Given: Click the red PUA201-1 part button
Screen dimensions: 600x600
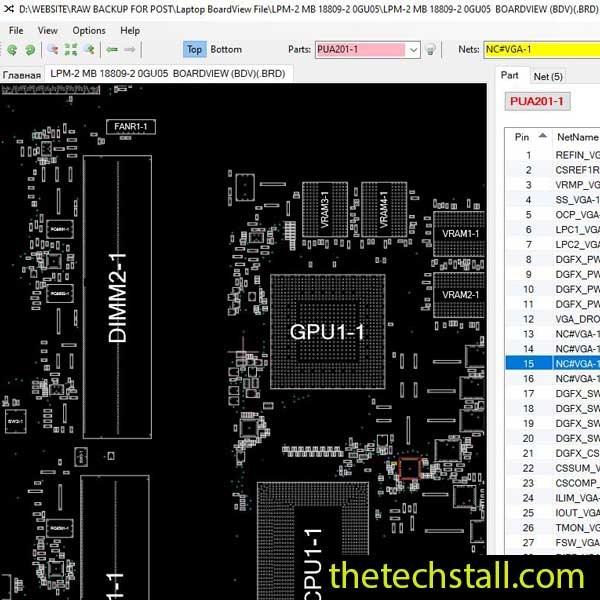Looking at the screenshot, I should pos(537,101).
